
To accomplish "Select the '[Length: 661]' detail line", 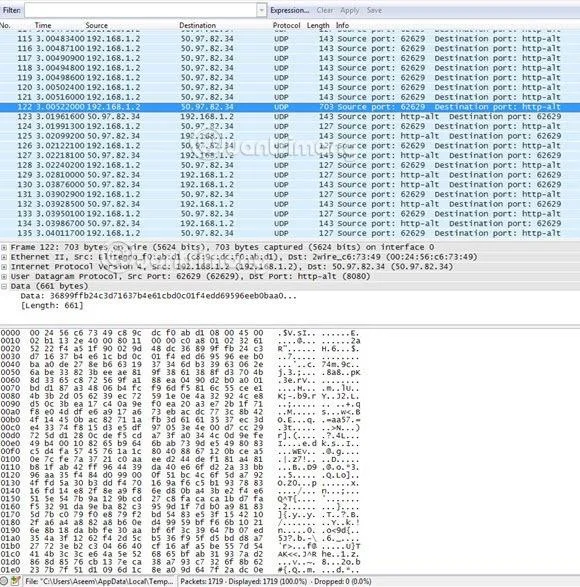I will coord(52,306).
